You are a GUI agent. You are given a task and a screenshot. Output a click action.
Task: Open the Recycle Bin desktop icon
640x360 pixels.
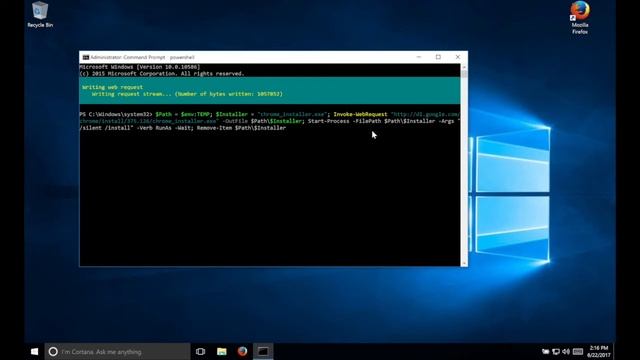click(x=40, y=15)
